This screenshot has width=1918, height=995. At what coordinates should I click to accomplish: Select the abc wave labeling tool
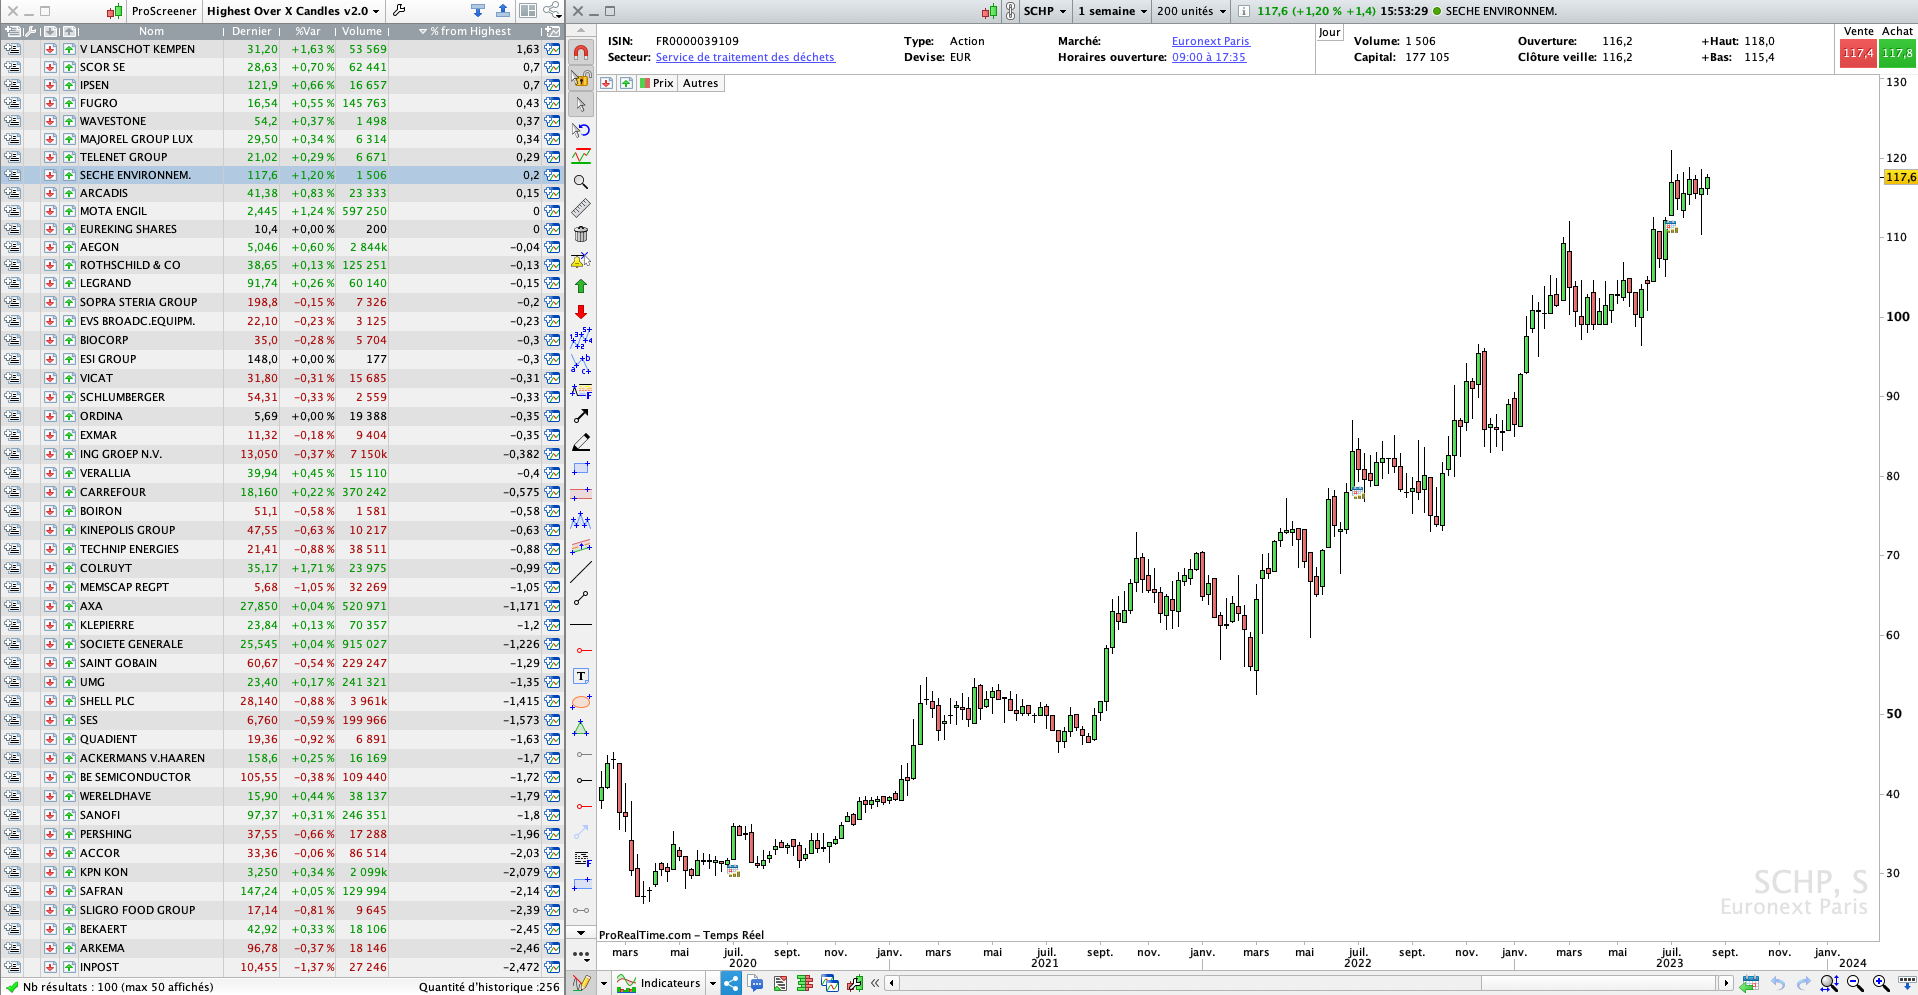580,364
